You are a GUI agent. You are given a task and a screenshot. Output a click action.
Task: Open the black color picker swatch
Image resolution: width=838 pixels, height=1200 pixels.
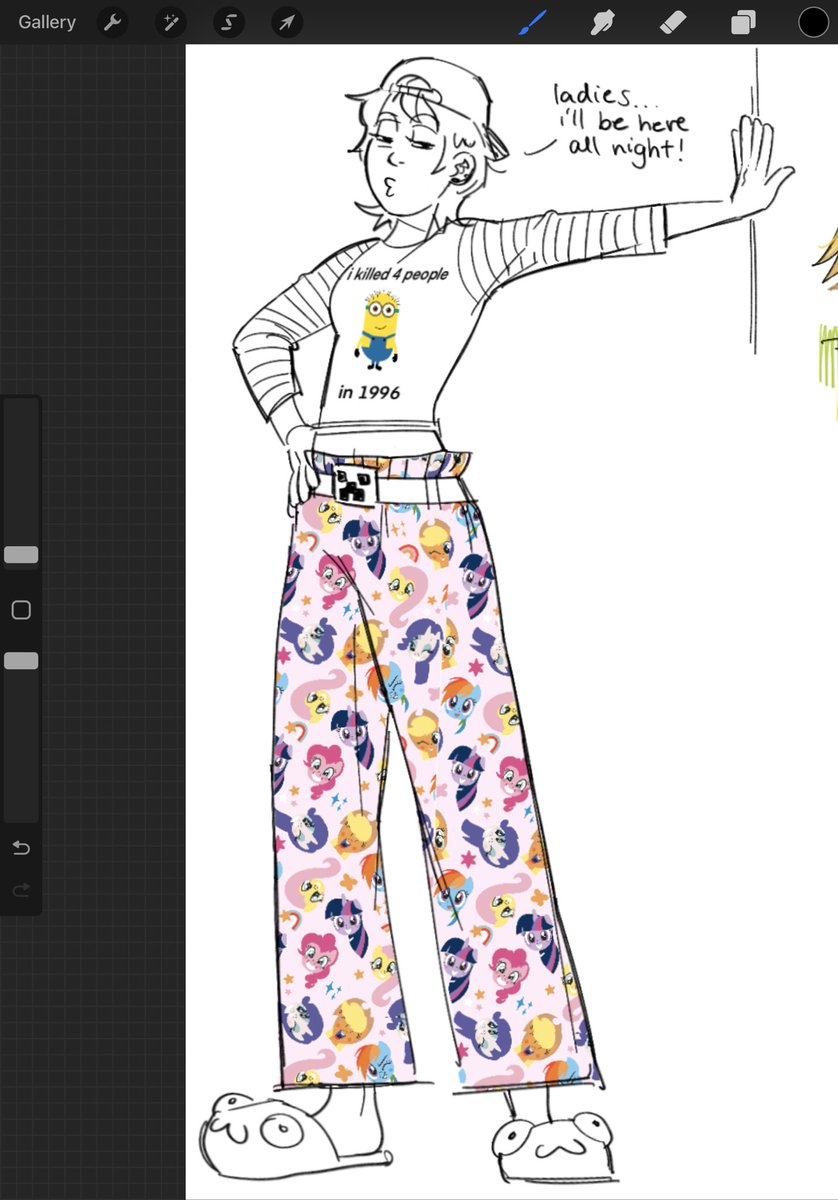[x=813, y=22]
